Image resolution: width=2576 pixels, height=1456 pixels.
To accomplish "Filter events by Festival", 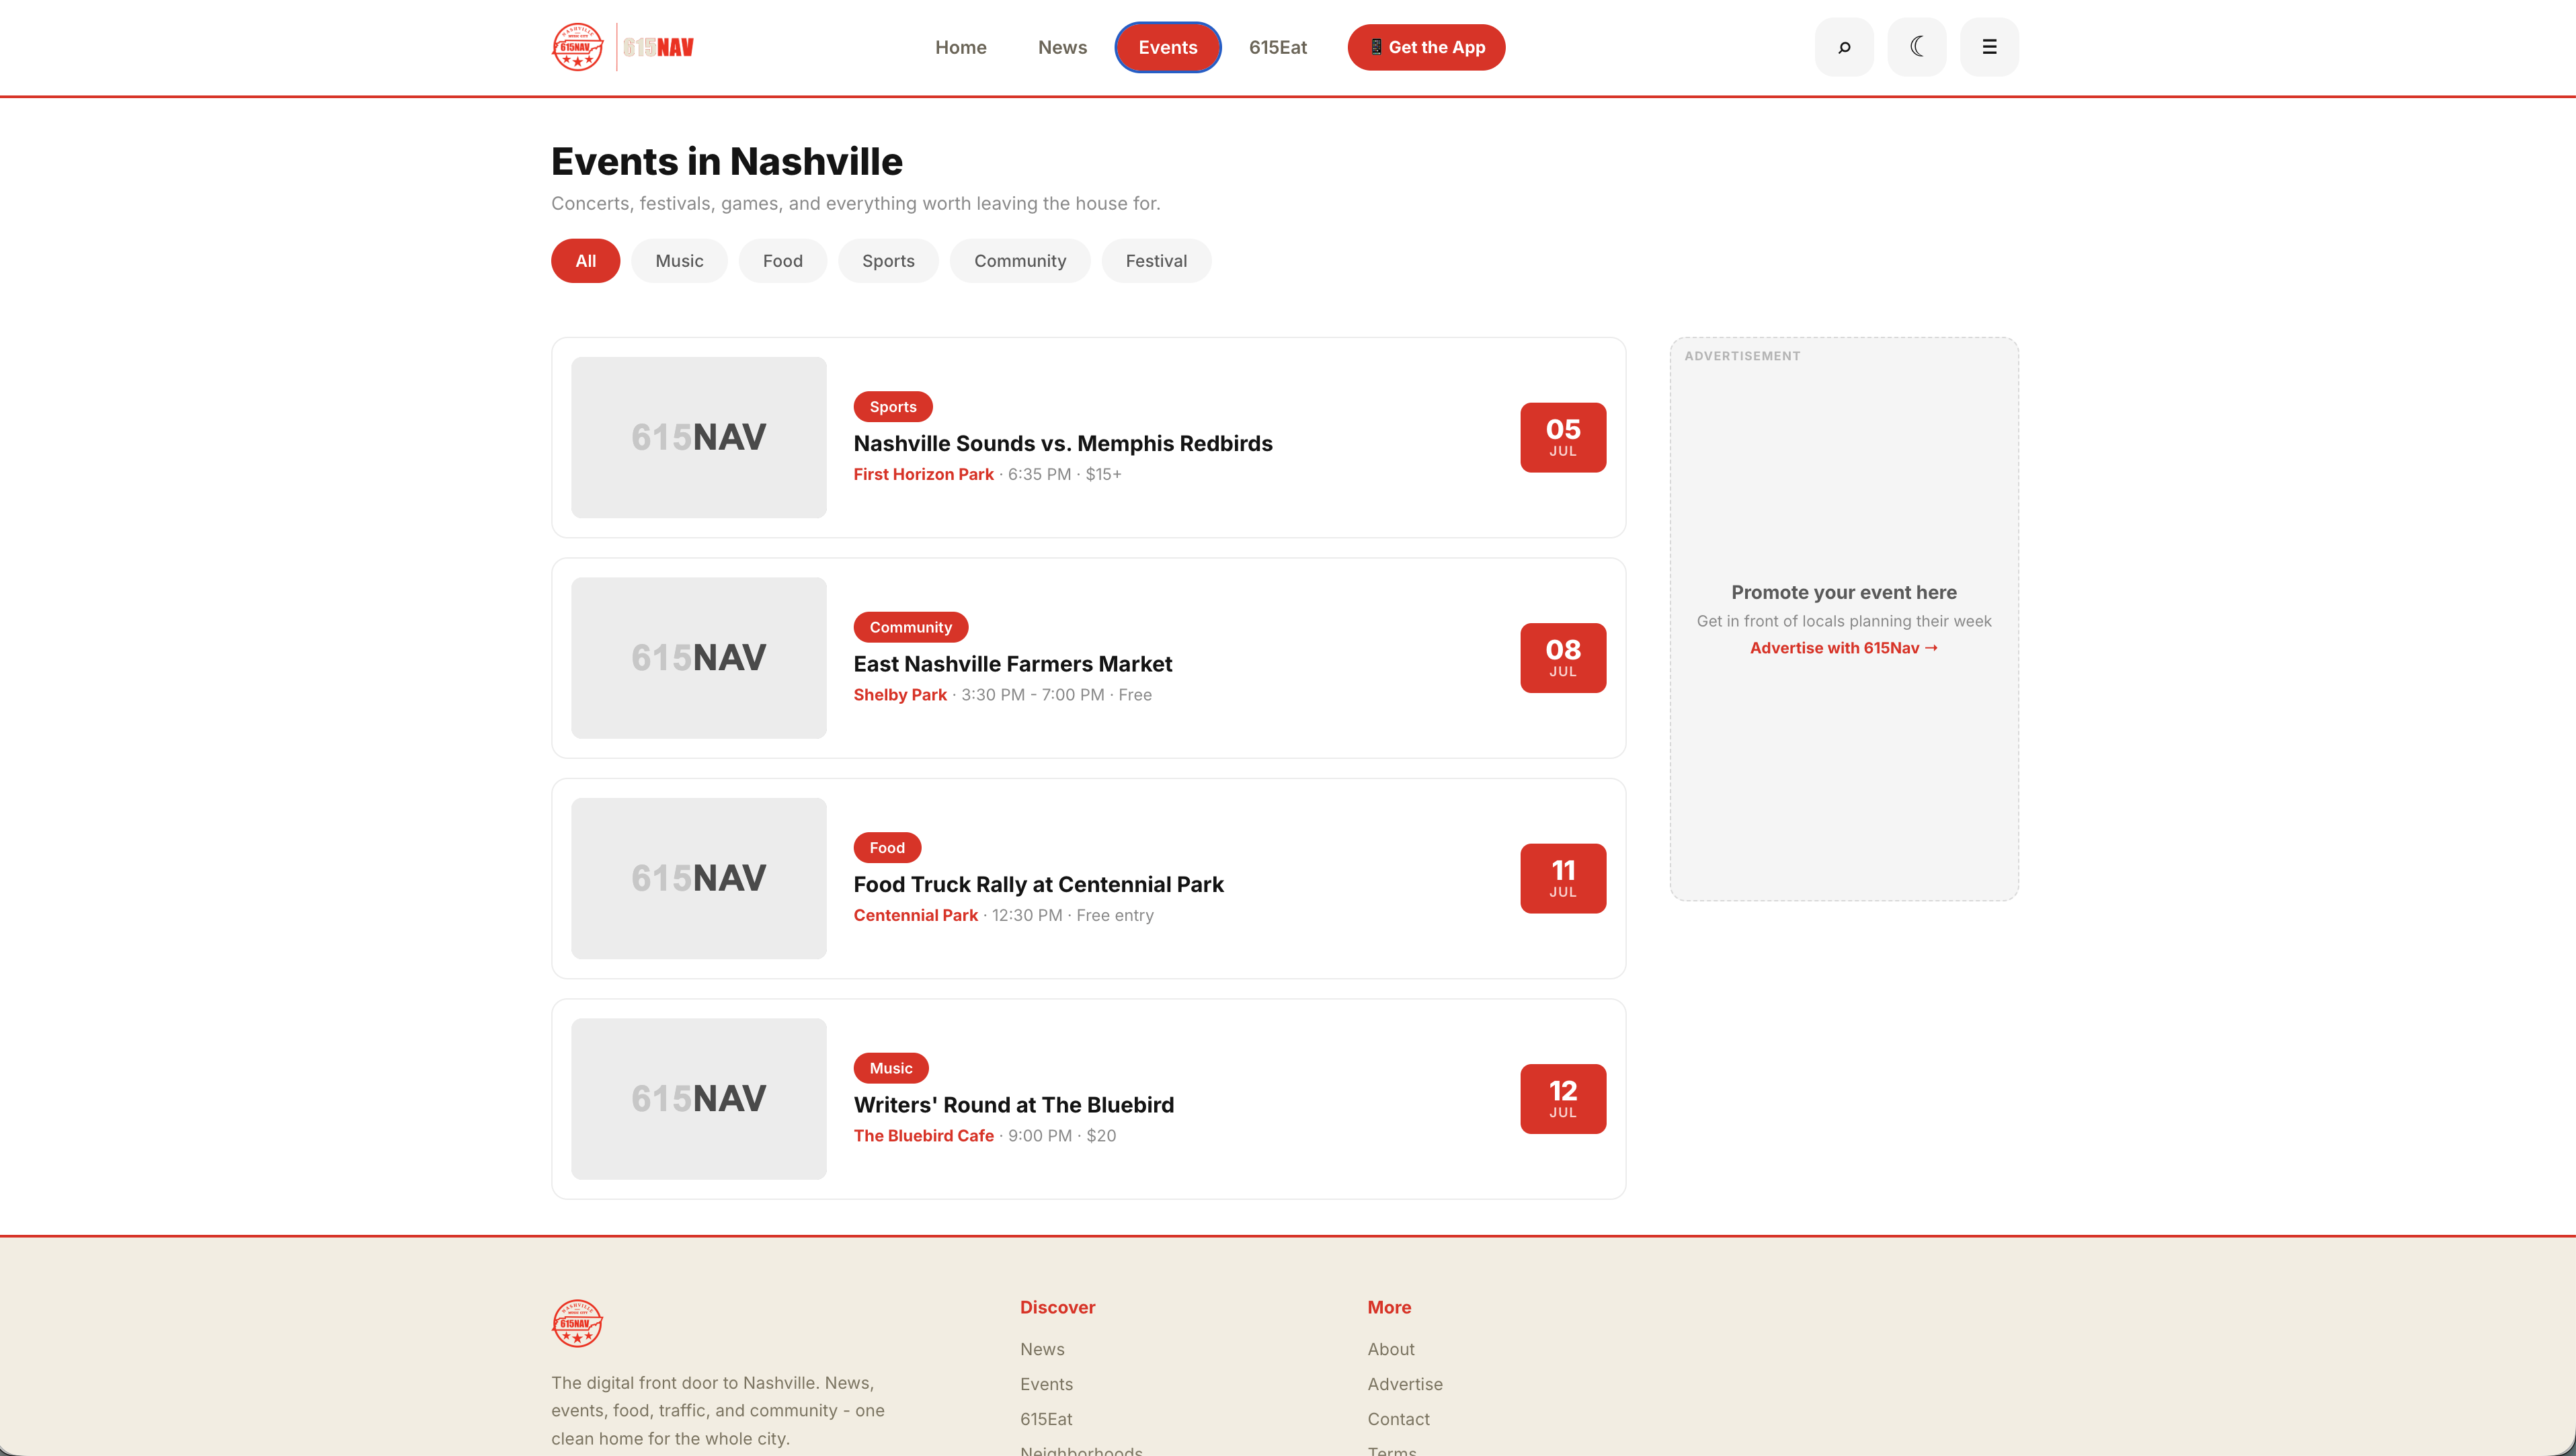I will coord(1156,261).
